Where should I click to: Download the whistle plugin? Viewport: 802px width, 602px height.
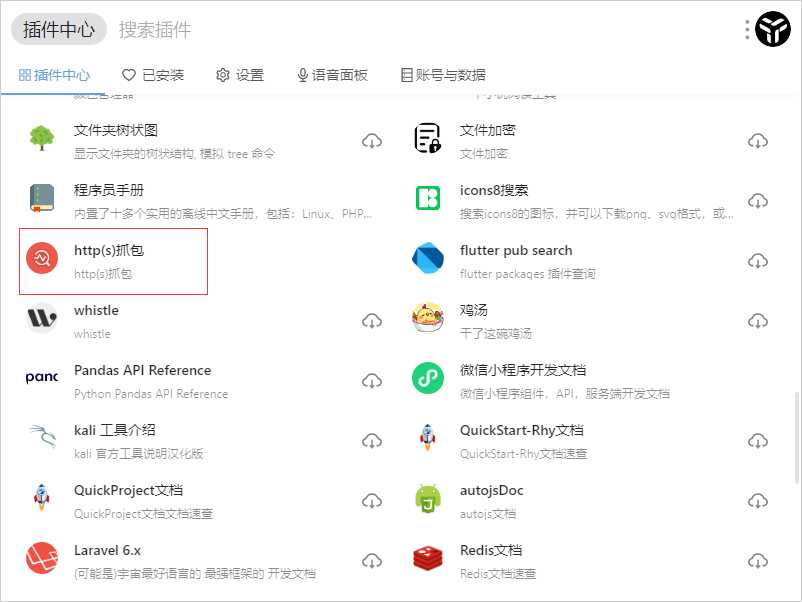pos(372,321)
